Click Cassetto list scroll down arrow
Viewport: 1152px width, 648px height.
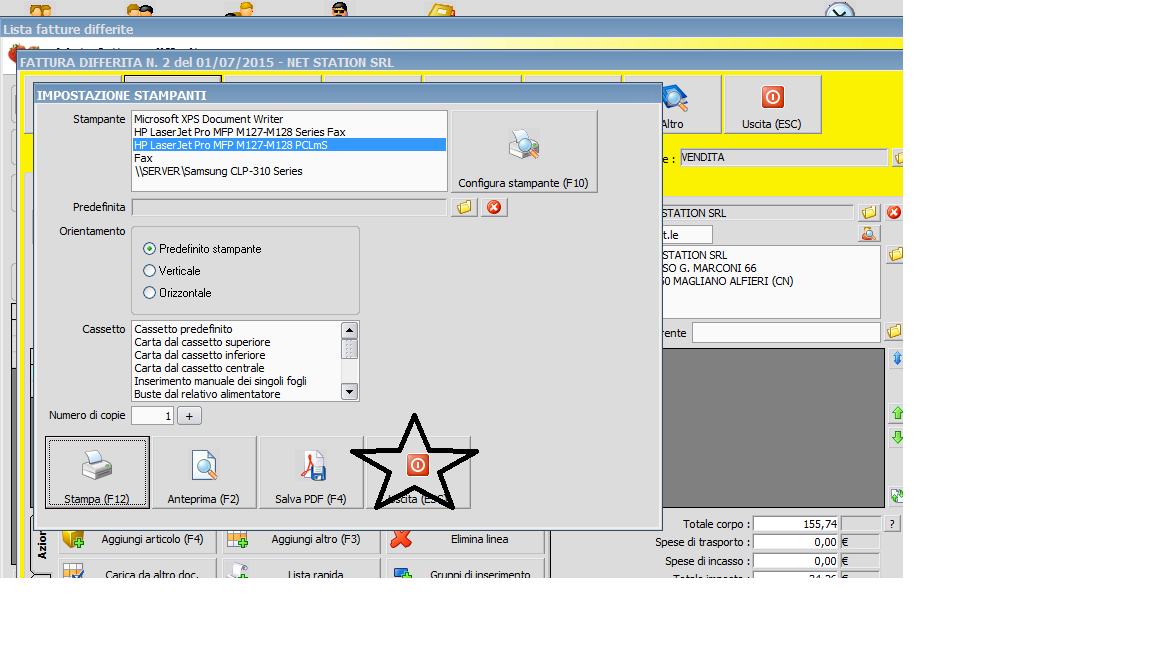(x=350, y=392)
